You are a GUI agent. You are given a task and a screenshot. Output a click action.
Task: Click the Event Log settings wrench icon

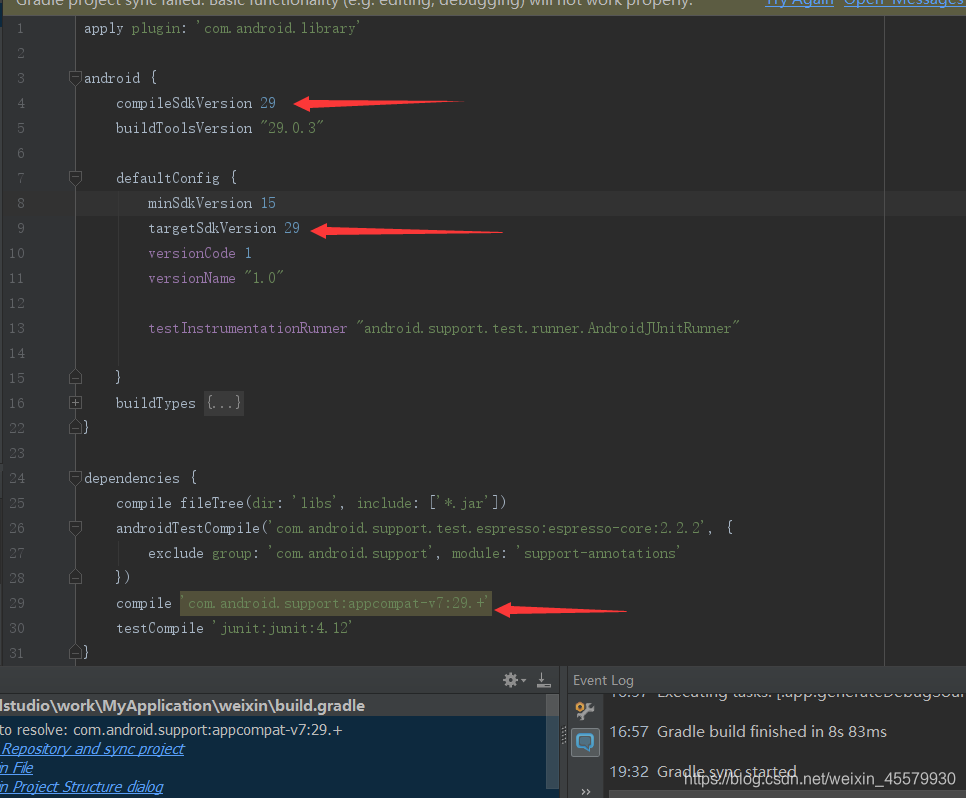(585, 710)
